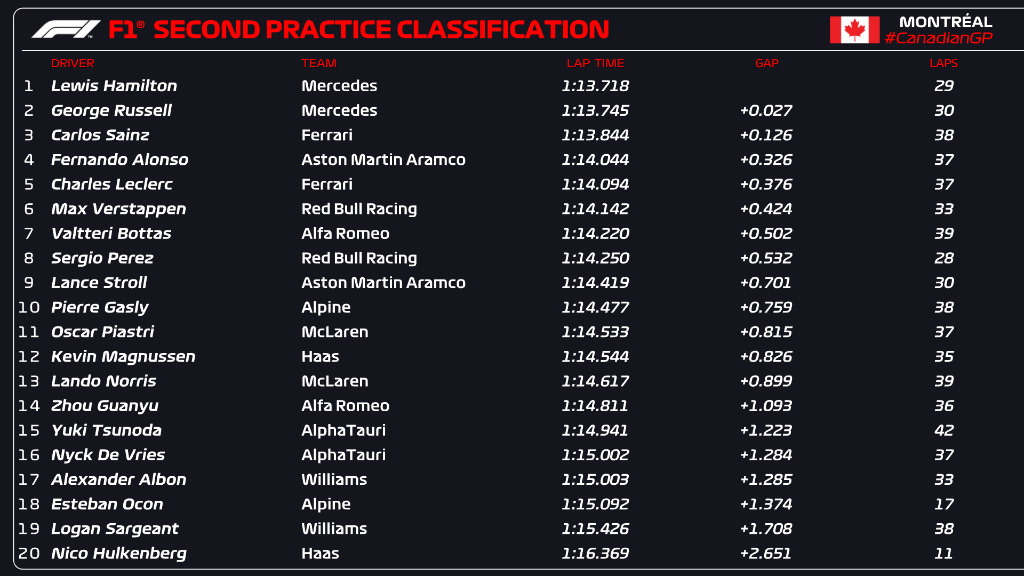Open Nico Hulkenberg's row entry
The image size is (1024, 576).
coord(118,553)
